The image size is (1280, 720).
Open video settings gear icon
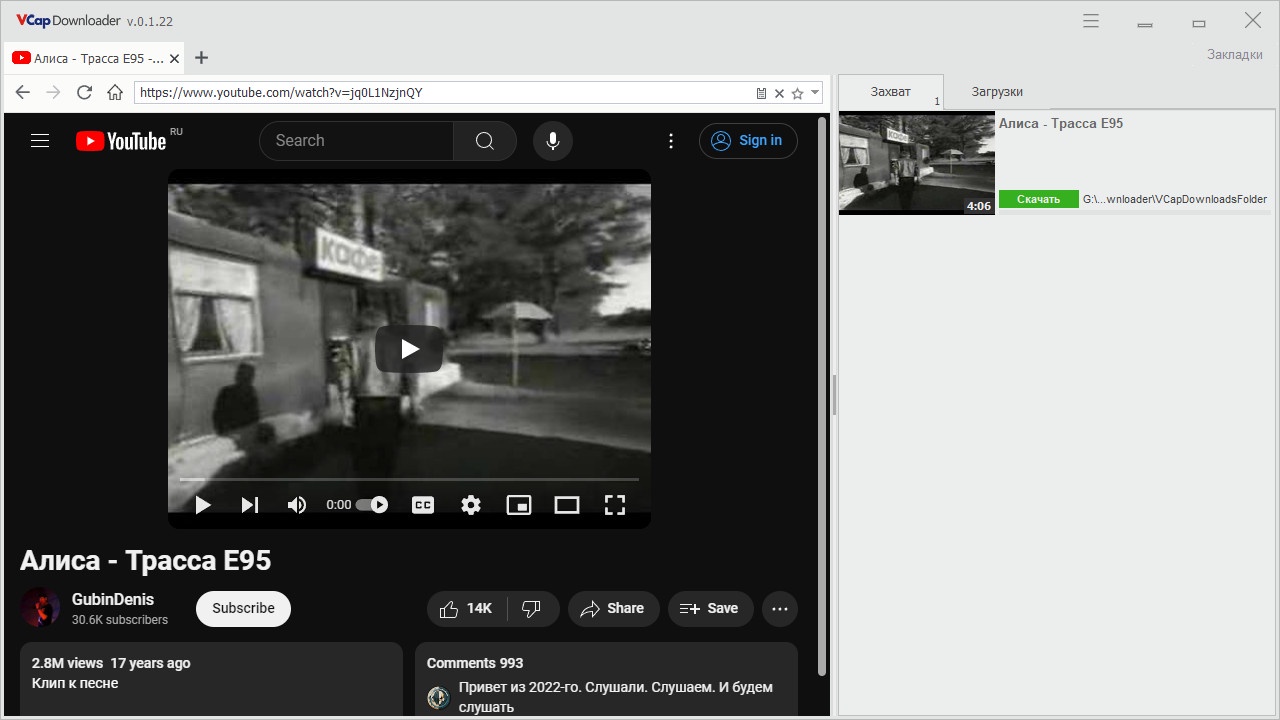(471, 505)
